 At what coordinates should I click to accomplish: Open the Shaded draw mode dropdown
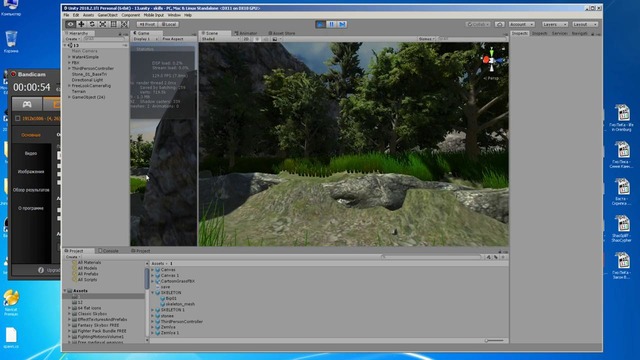(220, 39)
